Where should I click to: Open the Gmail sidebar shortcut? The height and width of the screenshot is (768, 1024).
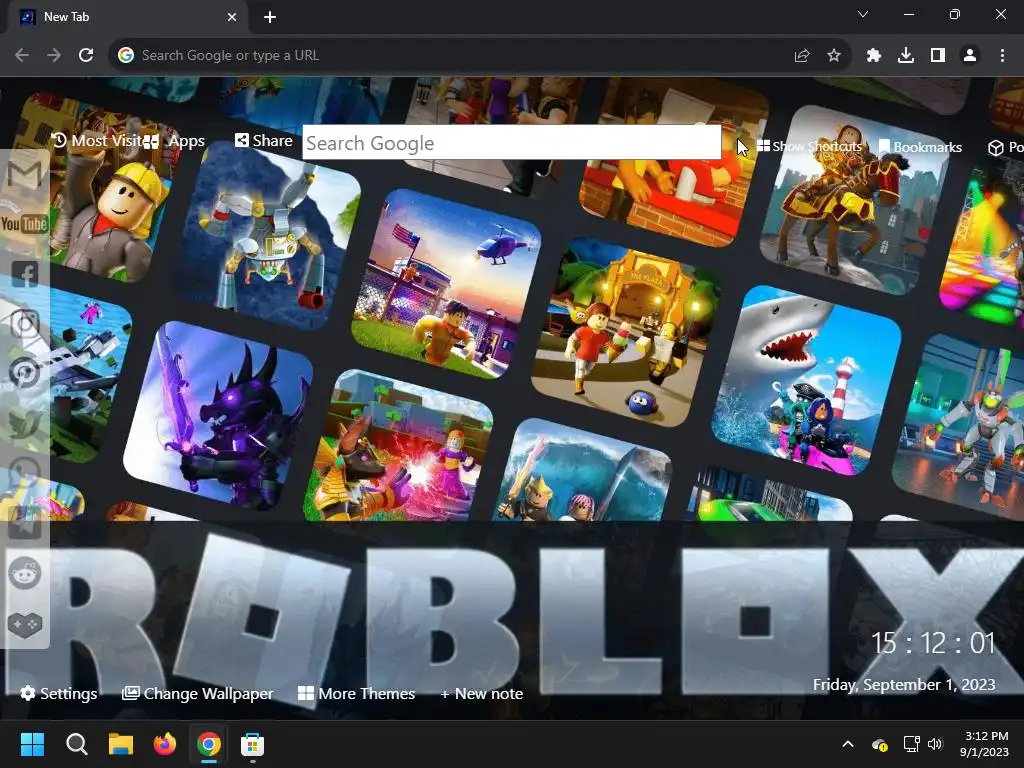click(25, 174)
